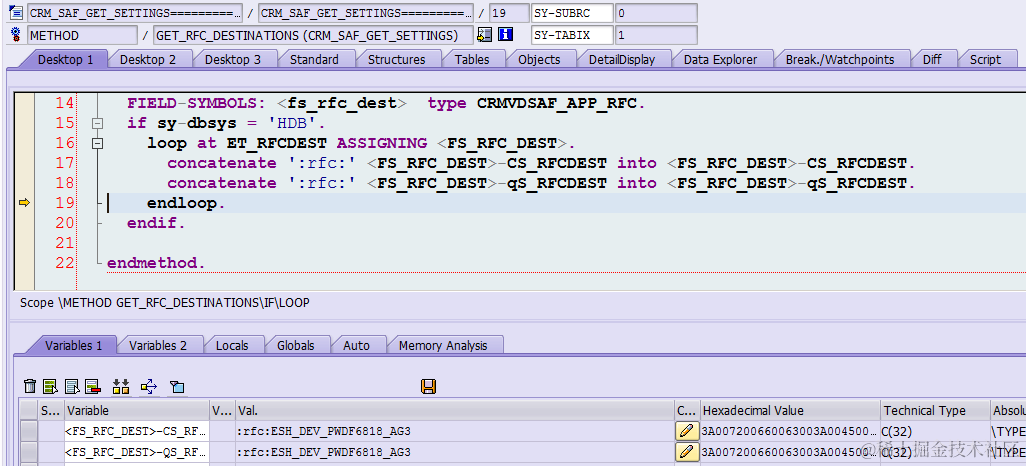The image size is (1026, 466).
Task: Open the Standard tab
Action: pyautogui.click(x=314, y=60)
